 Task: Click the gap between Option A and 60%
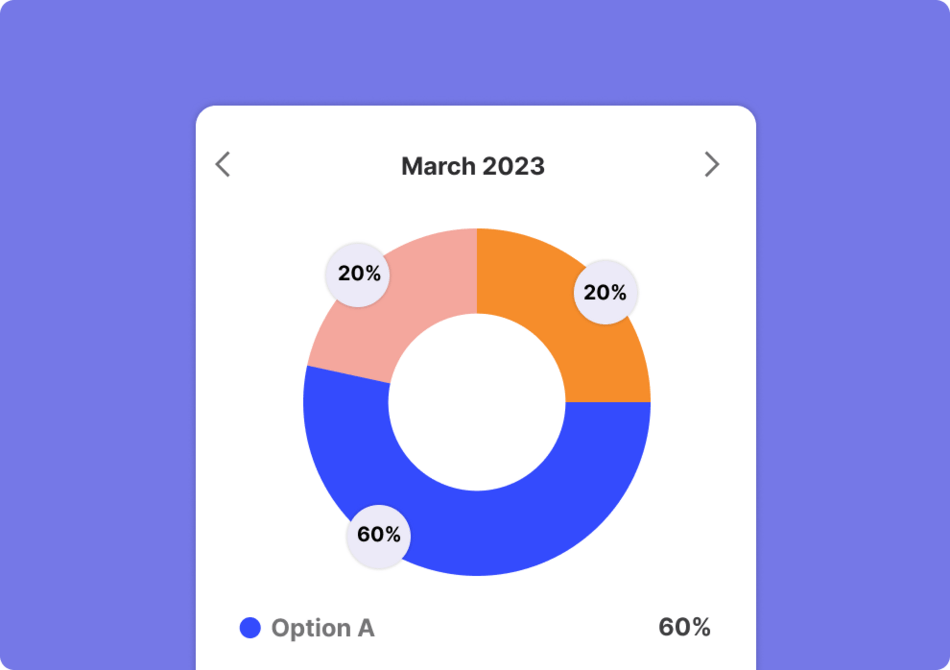click(515, 628)
